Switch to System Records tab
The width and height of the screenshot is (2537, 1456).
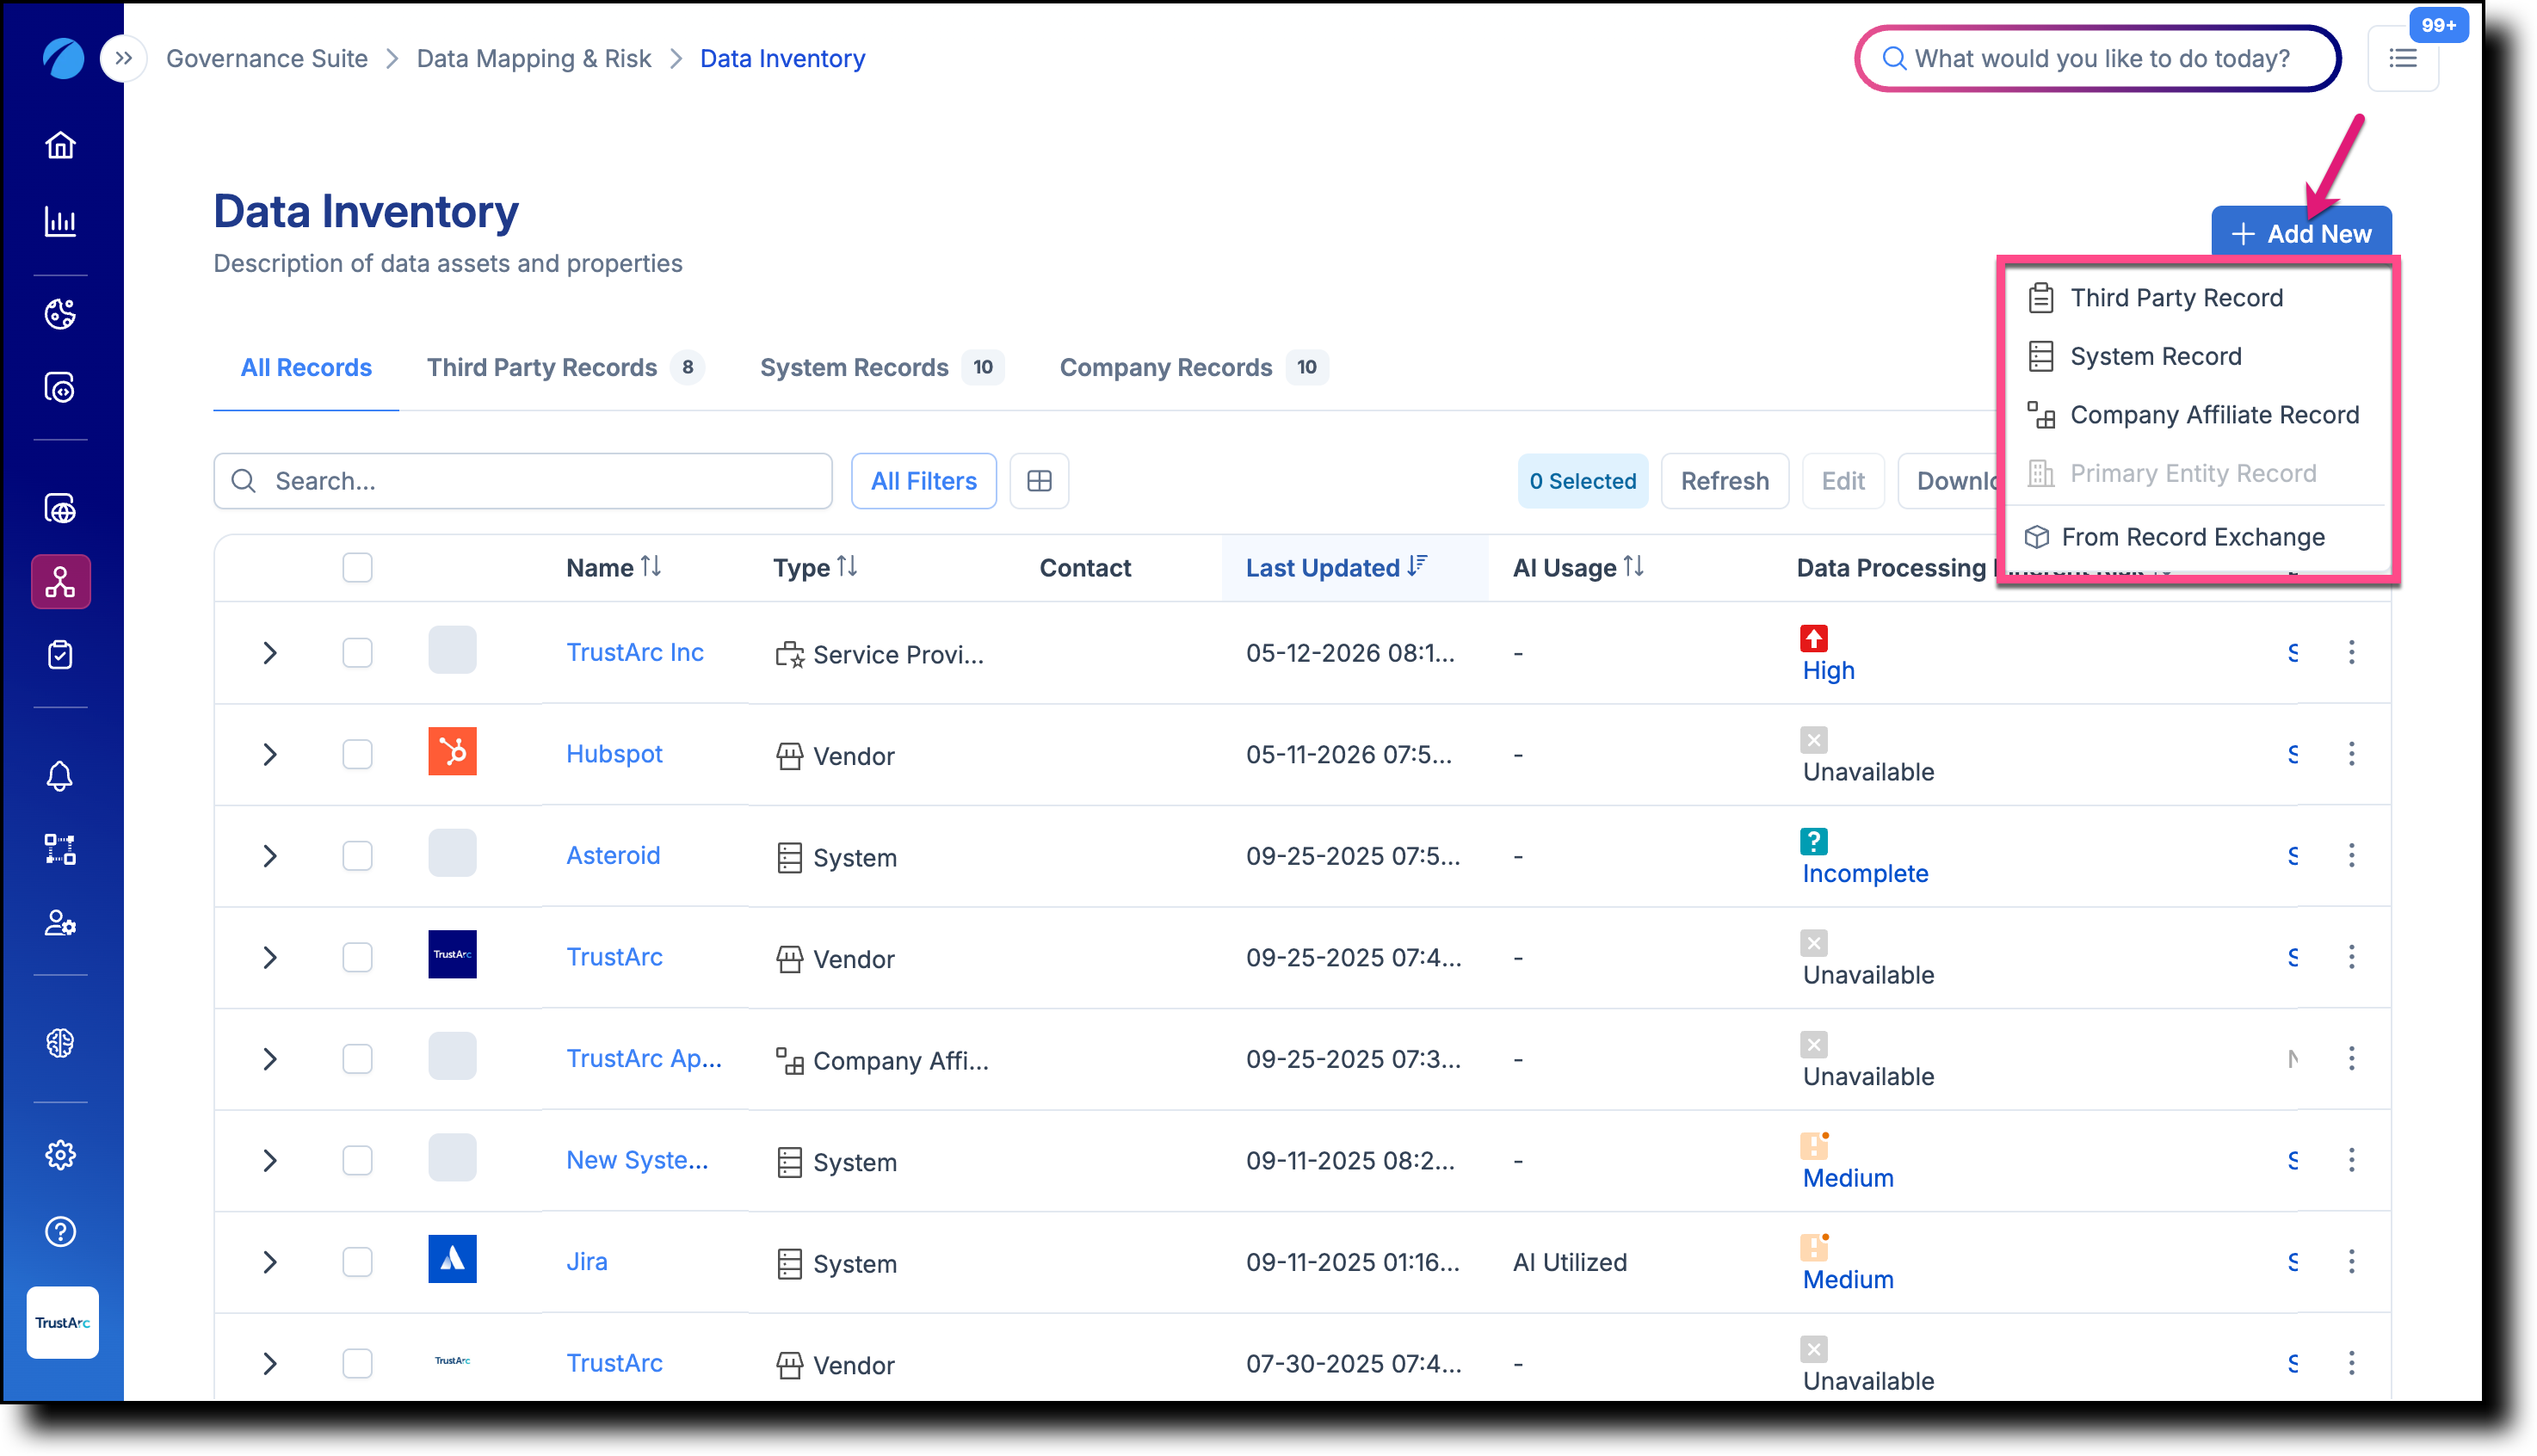(x=881, y=368)
